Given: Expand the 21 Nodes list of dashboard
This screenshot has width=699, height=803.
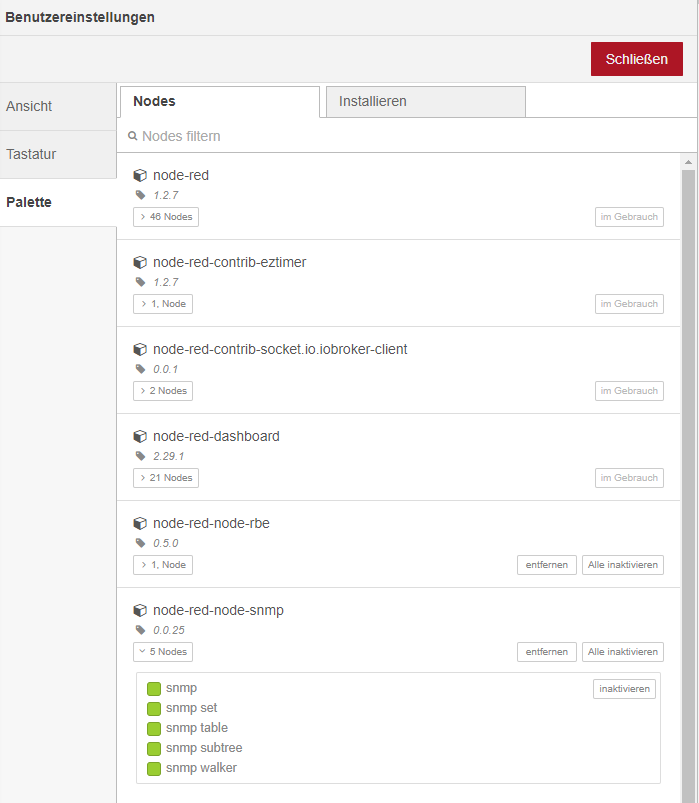Looking at the screenshot, I should pyautogui.click(x=166, y=478).
